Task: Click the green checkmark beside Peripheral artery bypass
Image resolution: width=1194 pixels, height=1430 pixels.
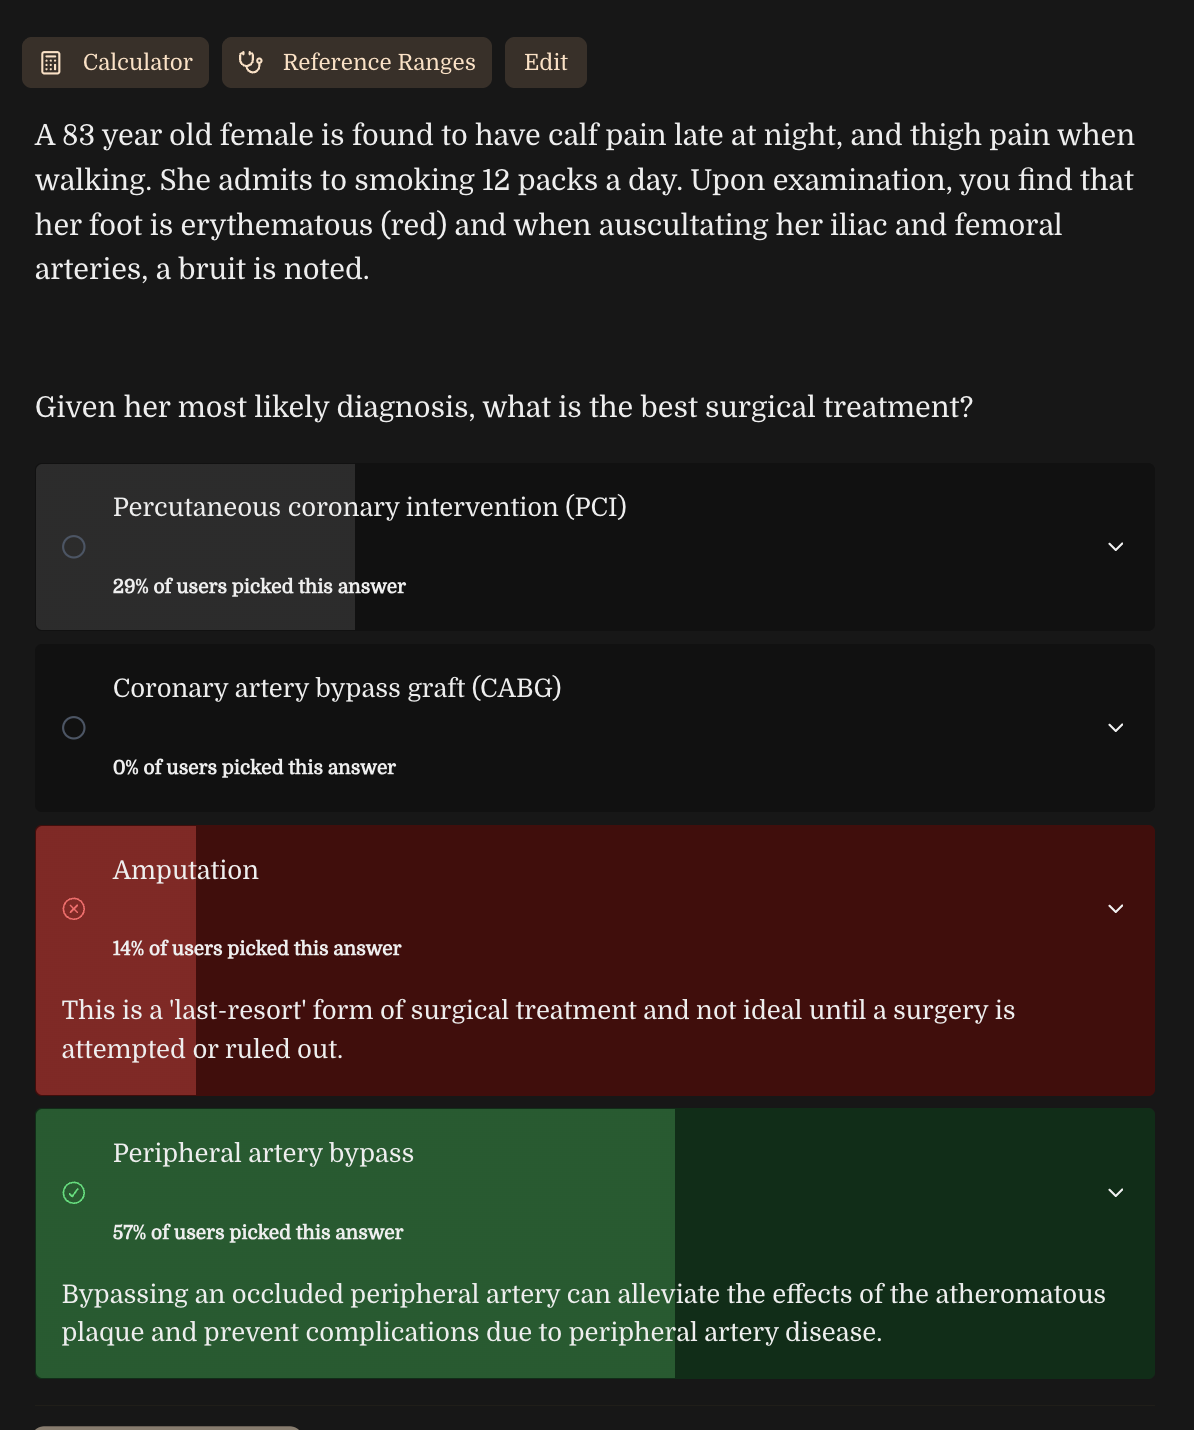Action: 74,1192
